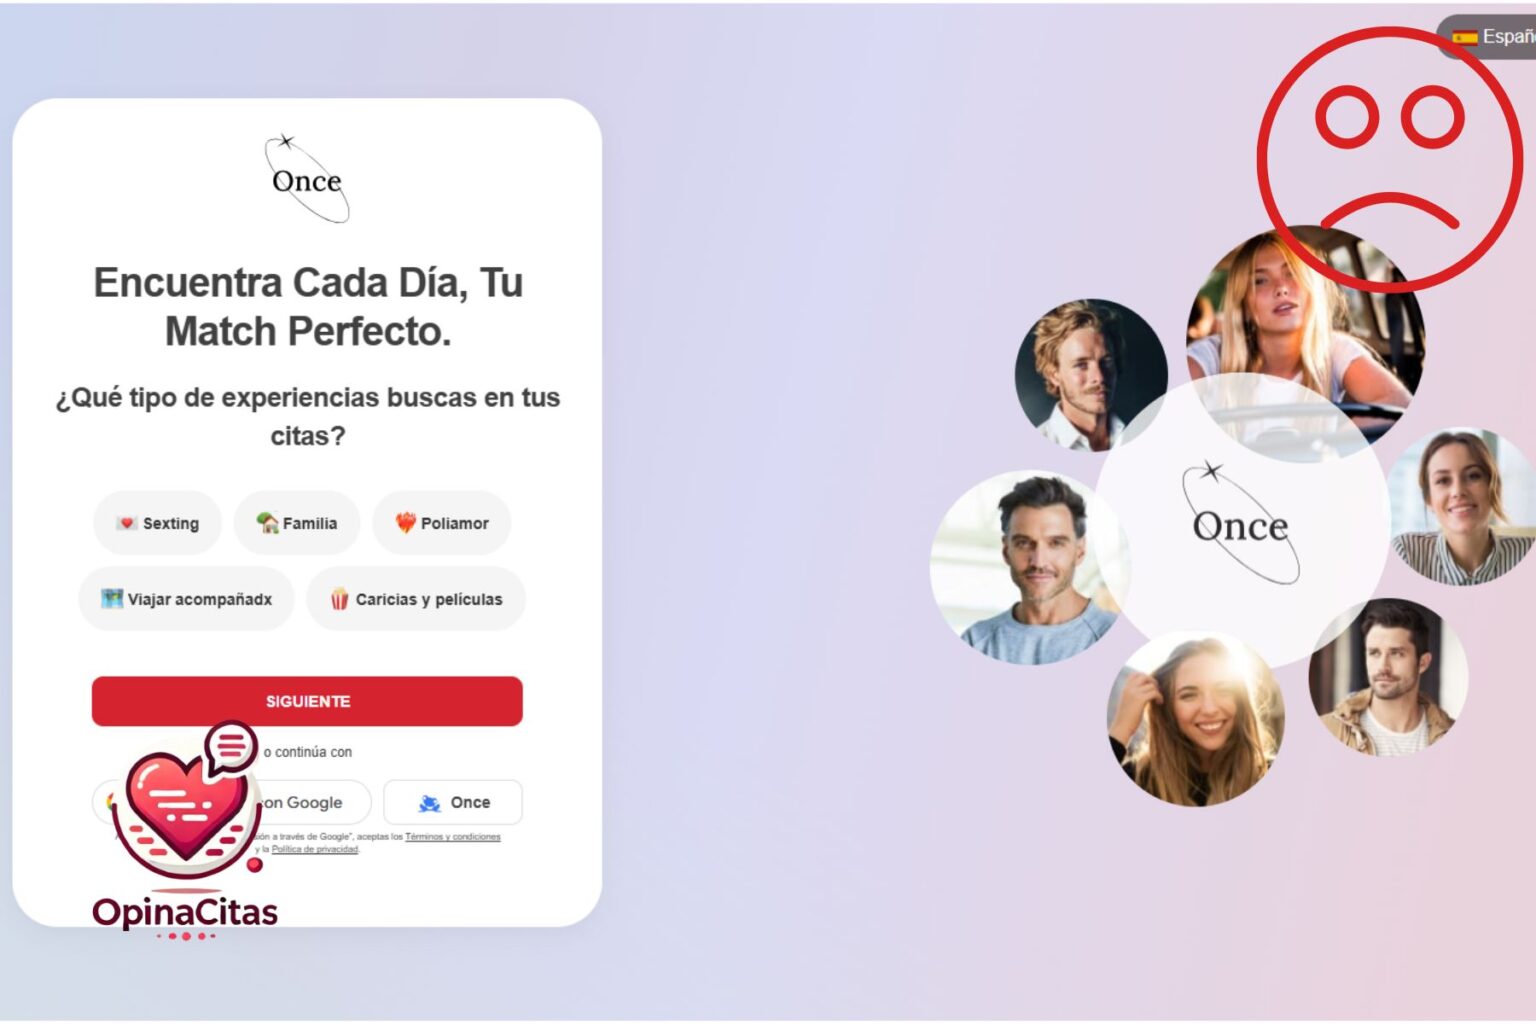The width and height of the screenshot is (1536, 1024).
Task: Open the dark-haired man in gray sweater photo
Action: pyautogui.click(x=1028, y=568)
